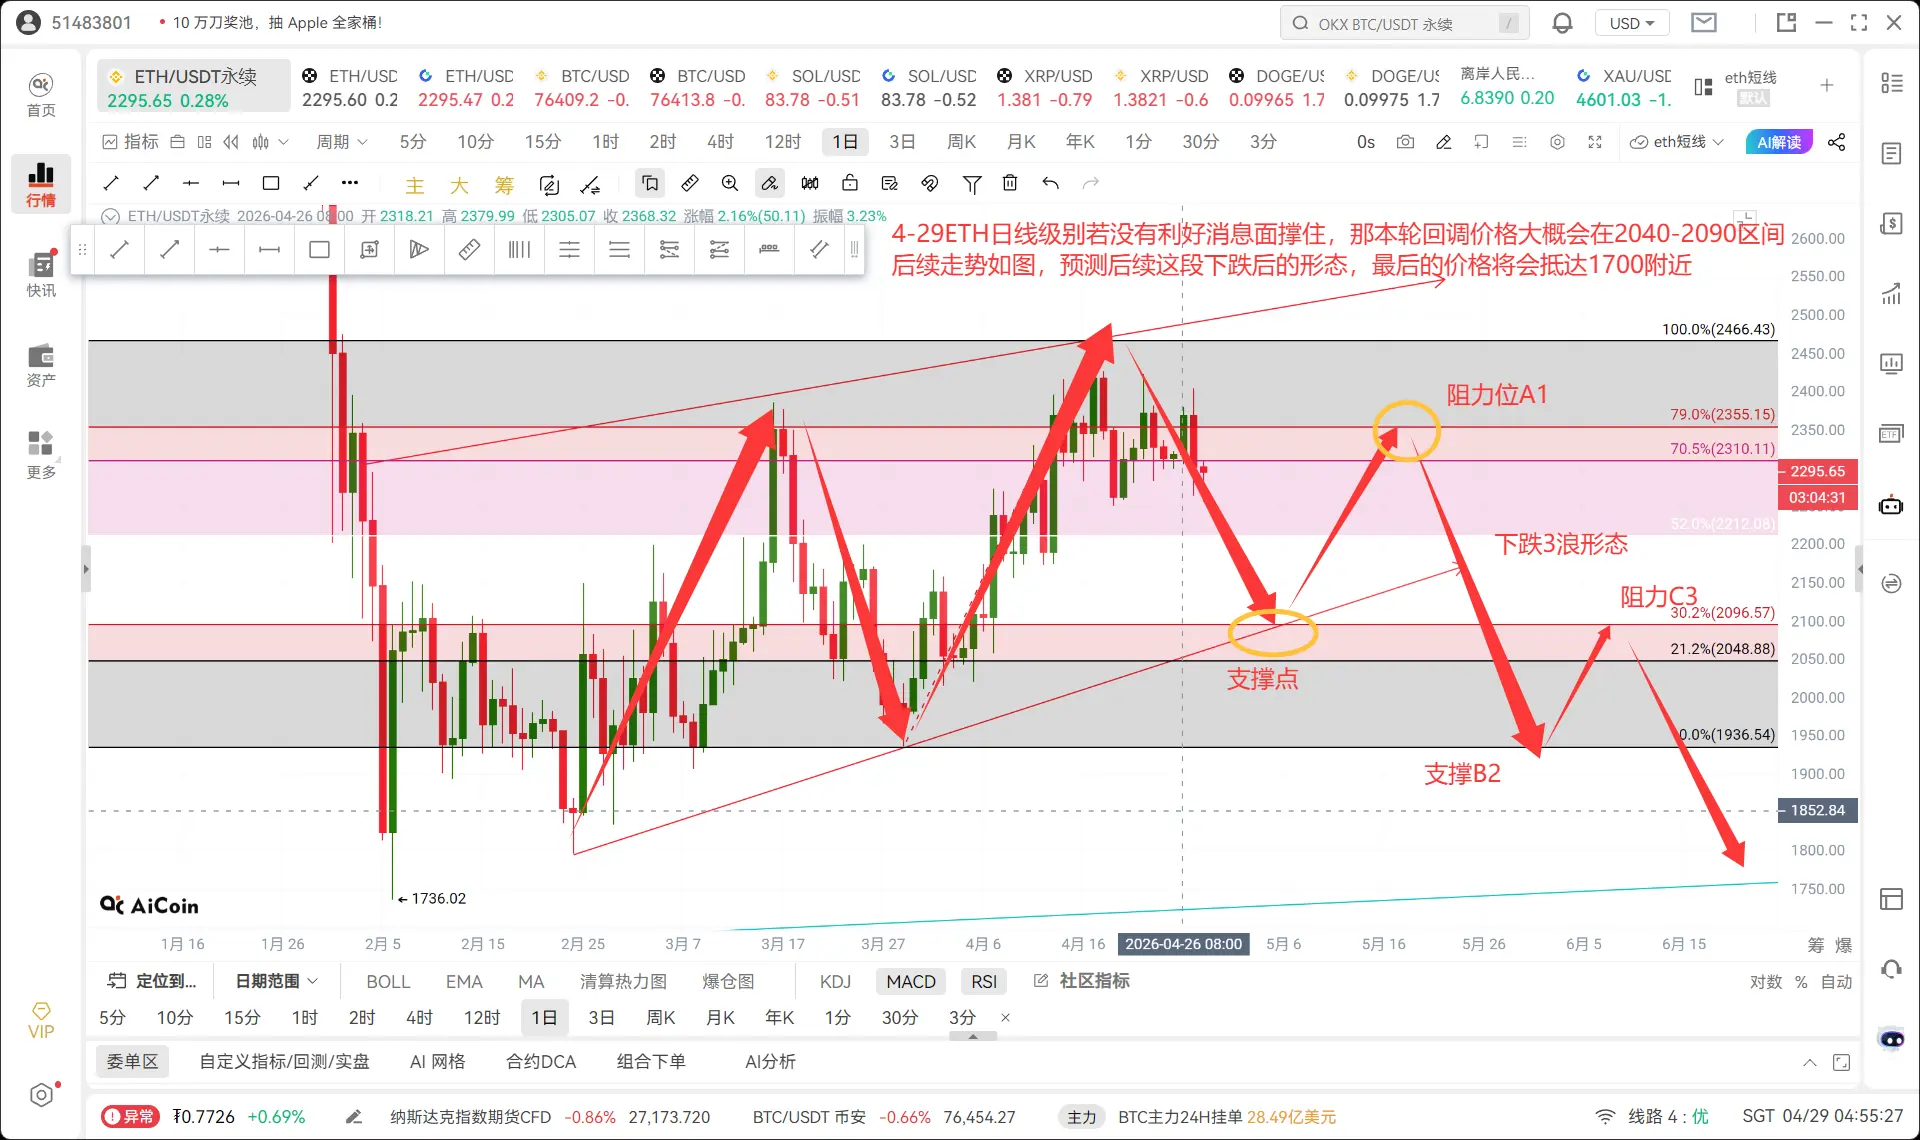Open 行情 market sidebar item
The height and width of the screenshot is (1140, 1920).
coord(41,184)
